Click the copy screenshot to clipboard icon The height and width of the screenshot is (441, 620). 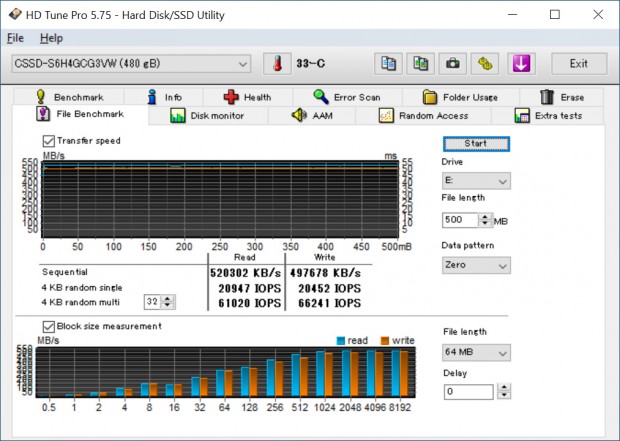[x=421, y=64]
